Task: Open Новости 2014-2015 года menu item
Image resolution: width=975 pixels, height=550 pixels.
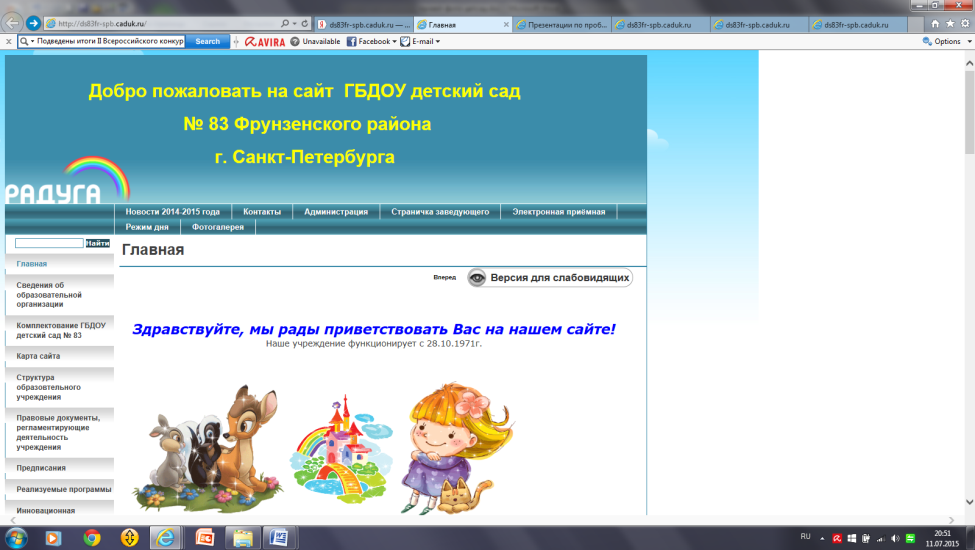Action: point(172,212)
